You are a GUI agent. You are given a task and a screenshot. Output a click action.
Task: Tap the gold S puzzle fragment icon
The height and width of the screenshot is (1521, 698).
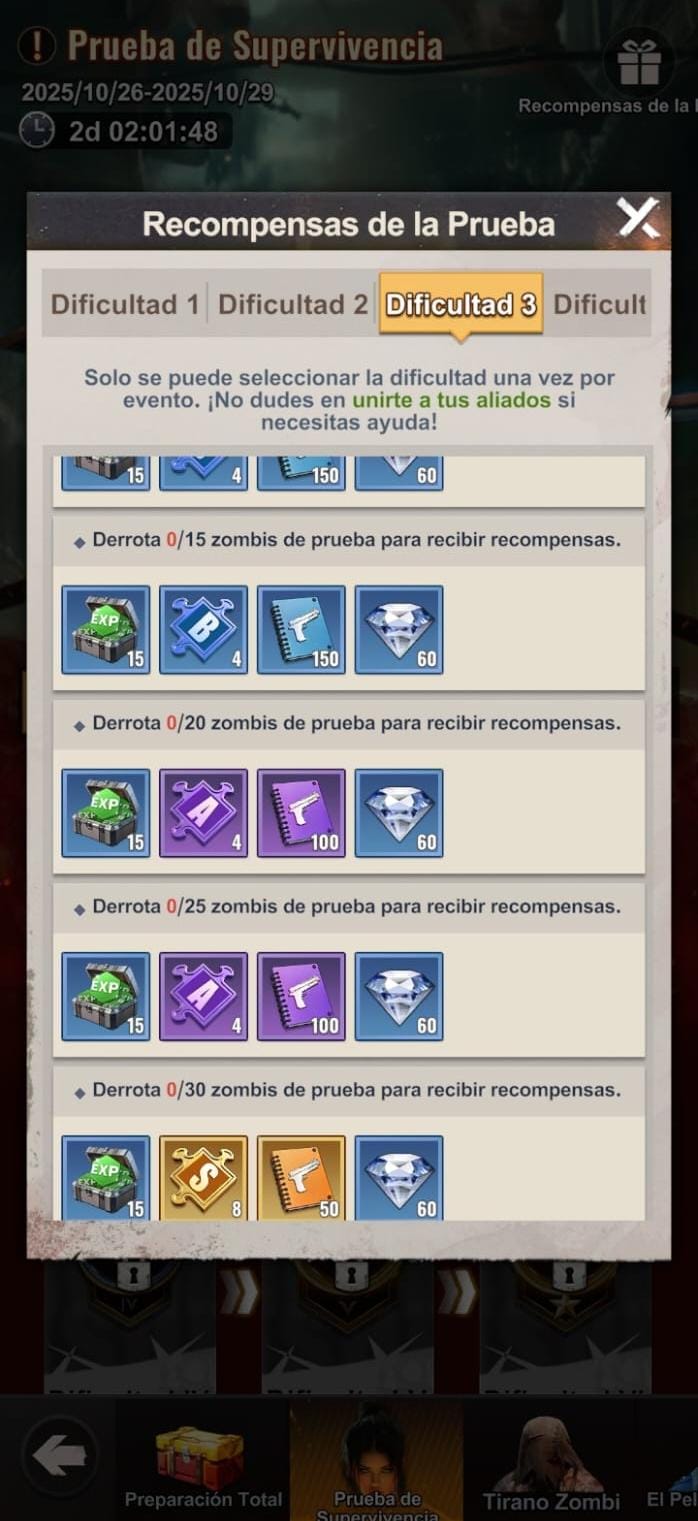tap(204, 1178)
